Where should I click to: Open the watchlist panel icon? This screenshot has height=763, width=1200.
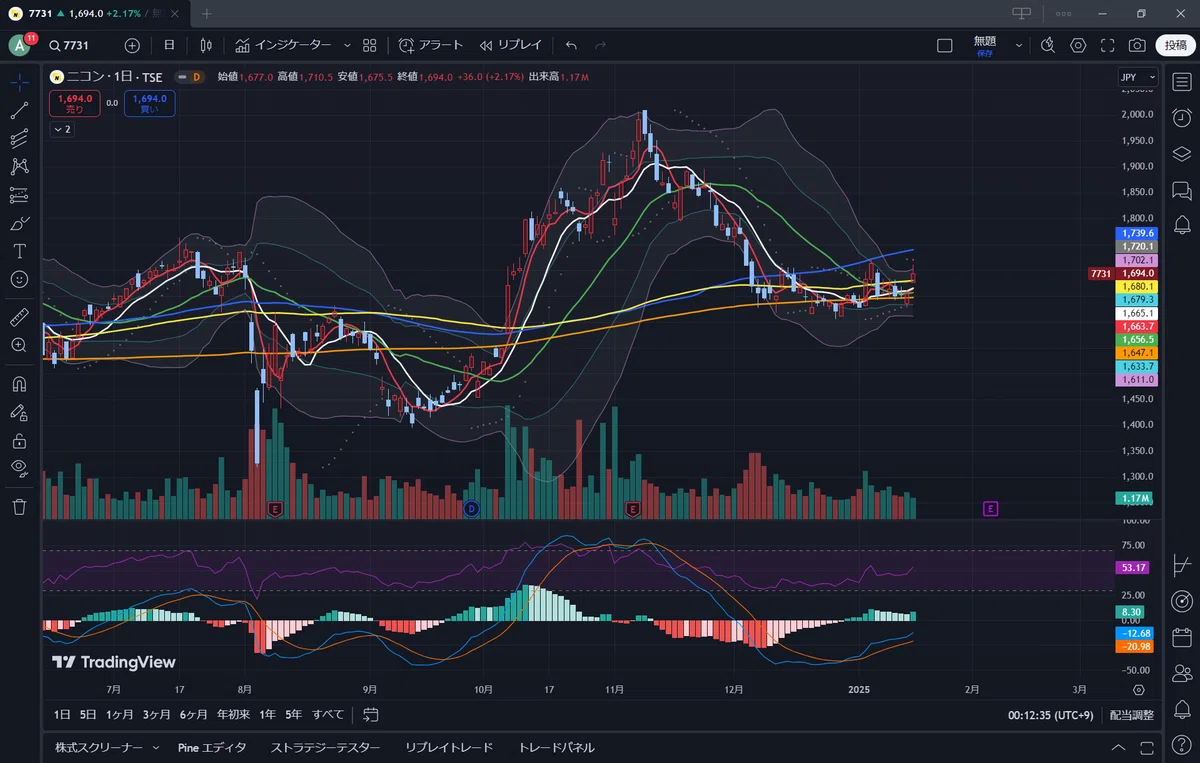pyautogui.click(x=1182, y=82)
